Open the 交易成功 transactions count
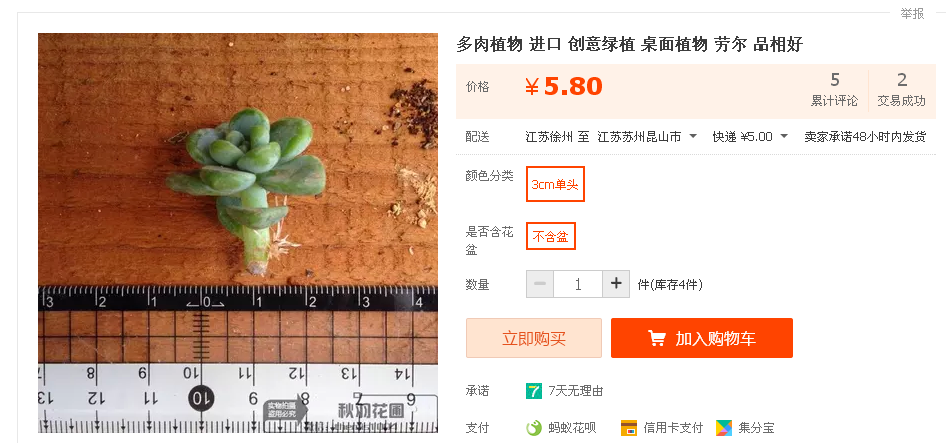The width and height of the screenshot is (946, 443). (901, 90)
